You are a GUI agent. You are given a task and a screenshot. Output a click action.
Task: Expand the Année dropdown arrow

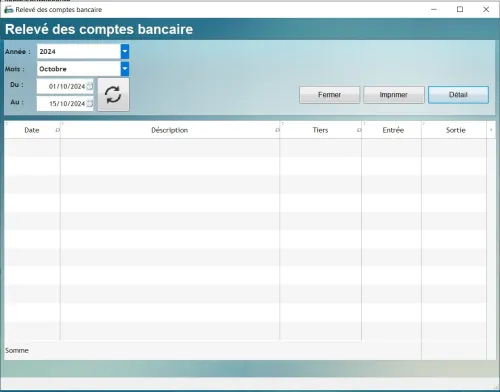coord(125,51)
